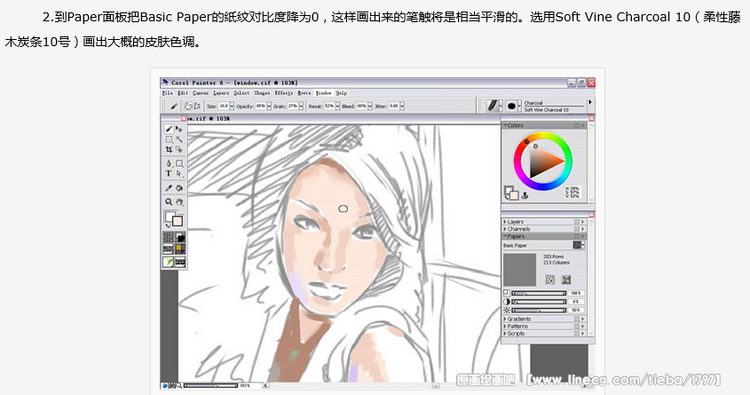Open the Opacity slider dropdown arrow
The width and height of the screenshot is (750, 395).
(269, 106)
